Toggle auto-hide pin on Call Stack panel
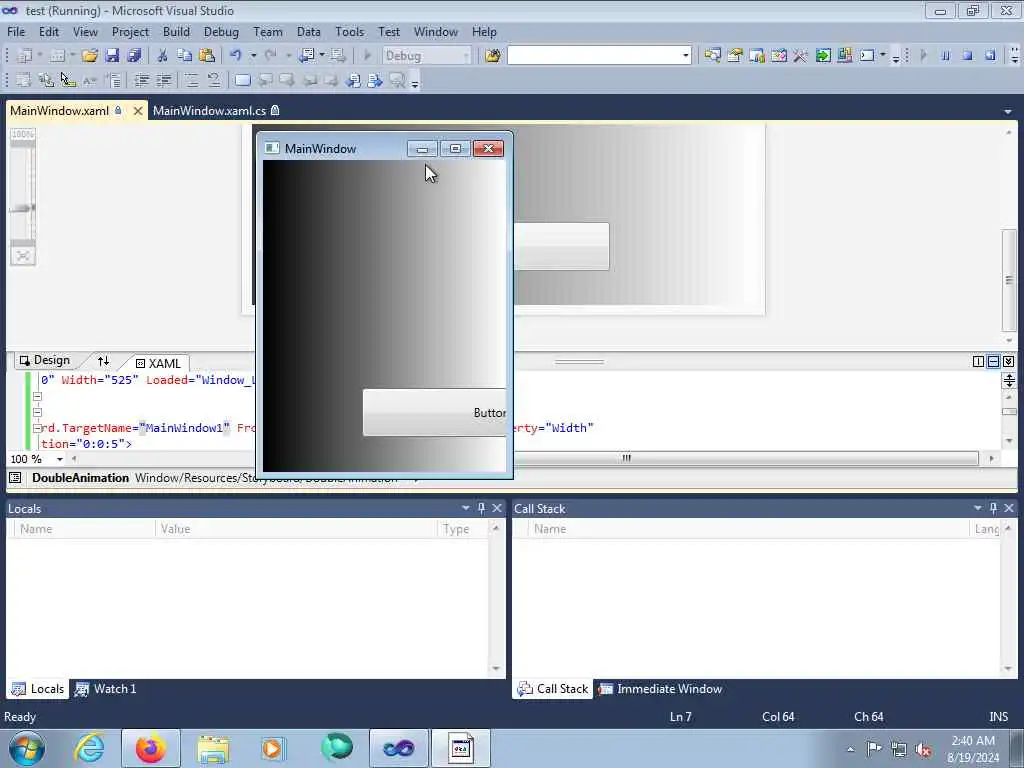The width and height of the screenshot is (1024, 768). [x=993, y=508]
